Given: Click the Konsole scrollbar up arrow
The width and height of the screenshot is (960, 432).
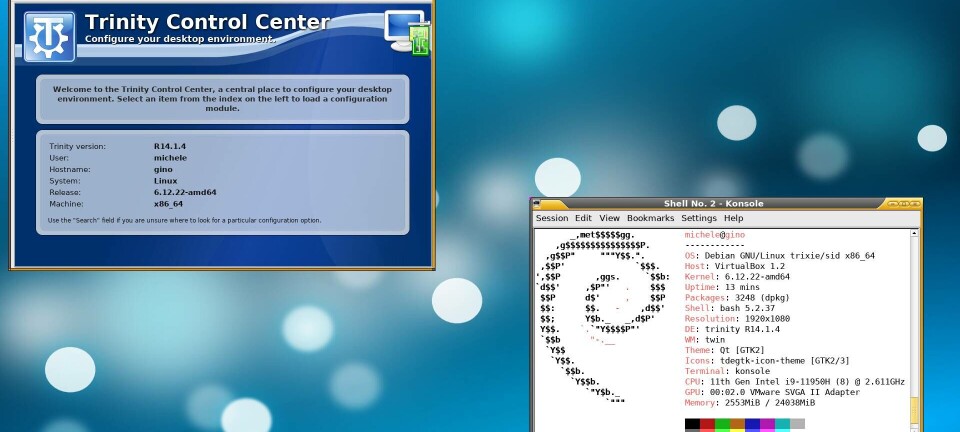Looking at the screenshot, I should pyautogui.click(x=915, y=233).
